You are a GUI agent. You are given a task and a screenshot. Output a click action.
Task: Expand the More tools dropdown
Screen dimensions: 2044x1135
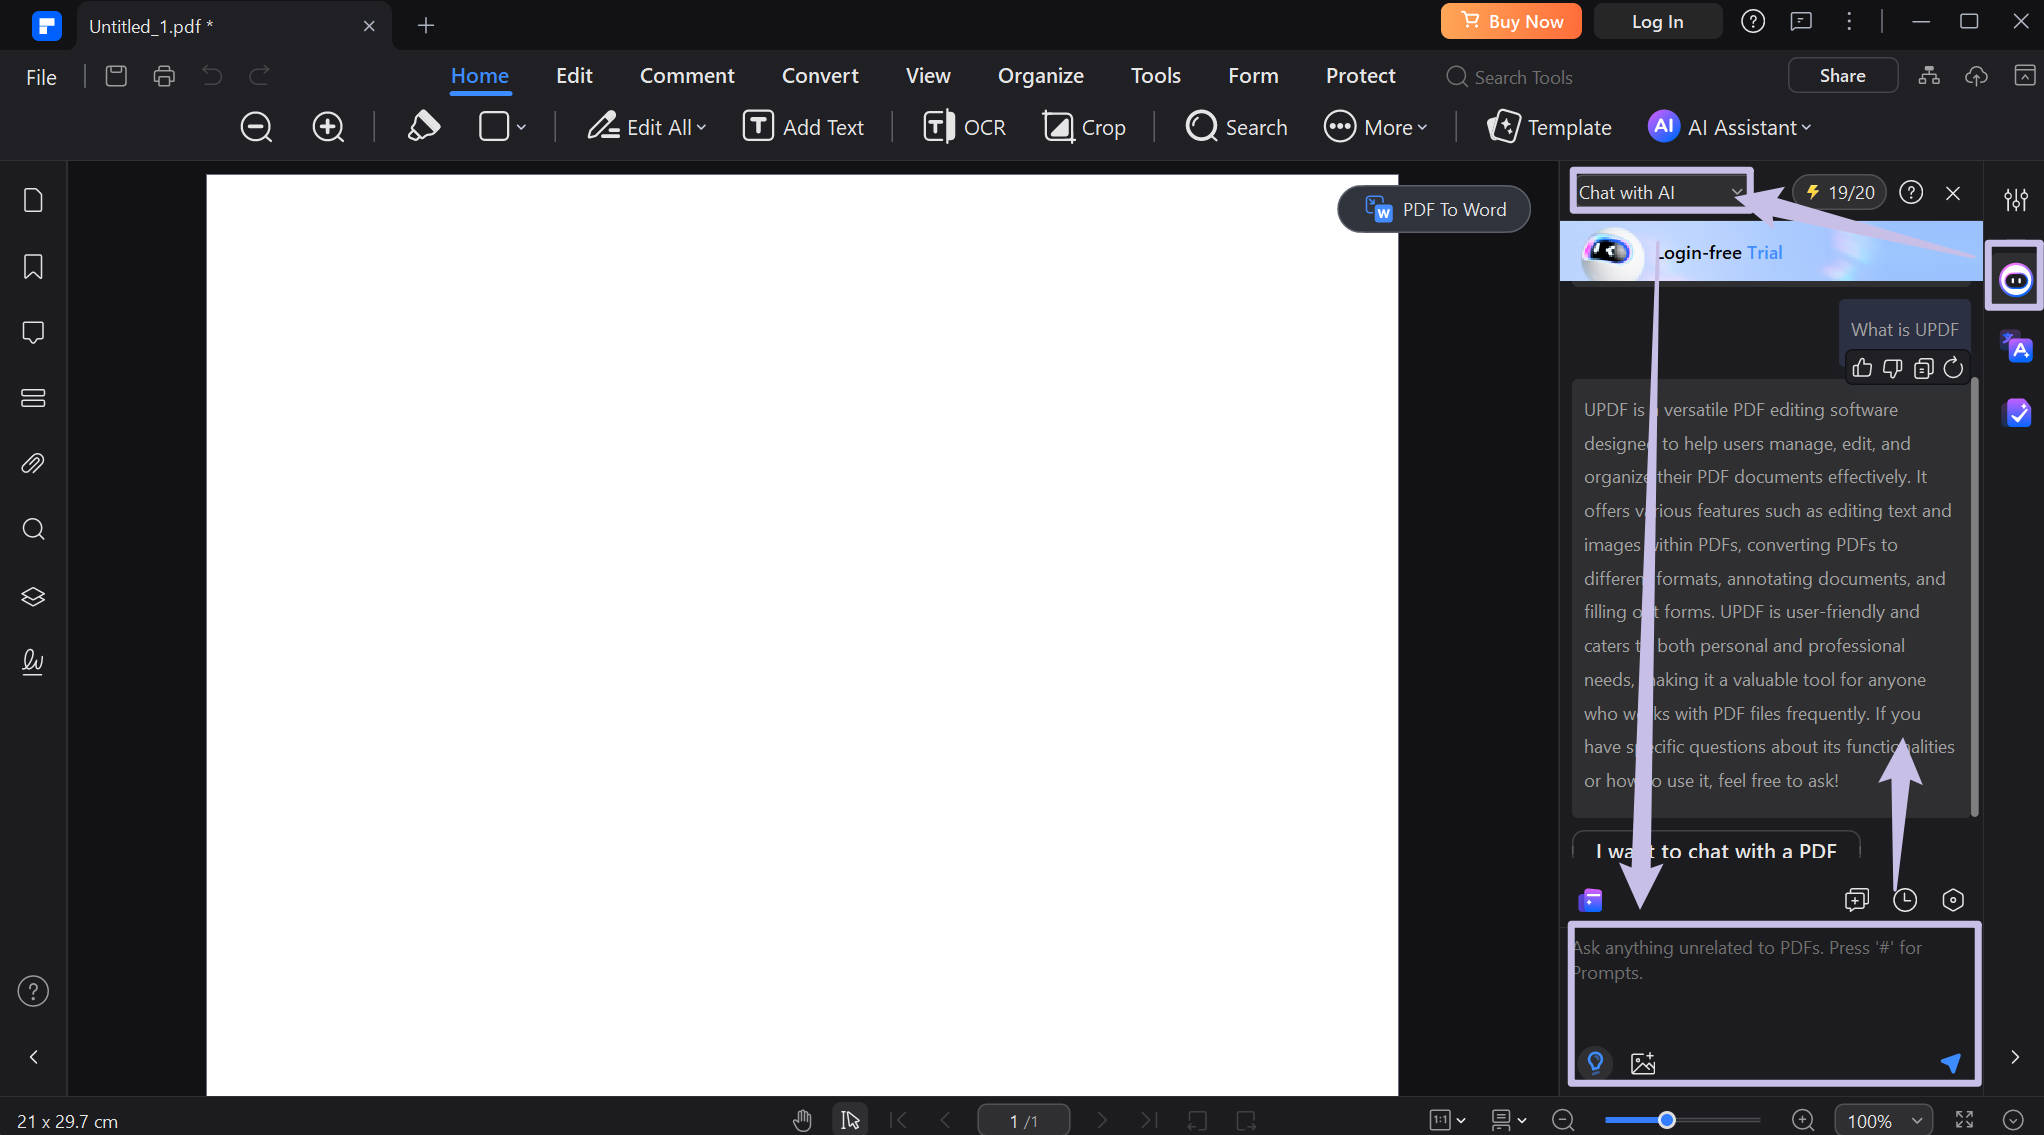tap(1376, 127)
